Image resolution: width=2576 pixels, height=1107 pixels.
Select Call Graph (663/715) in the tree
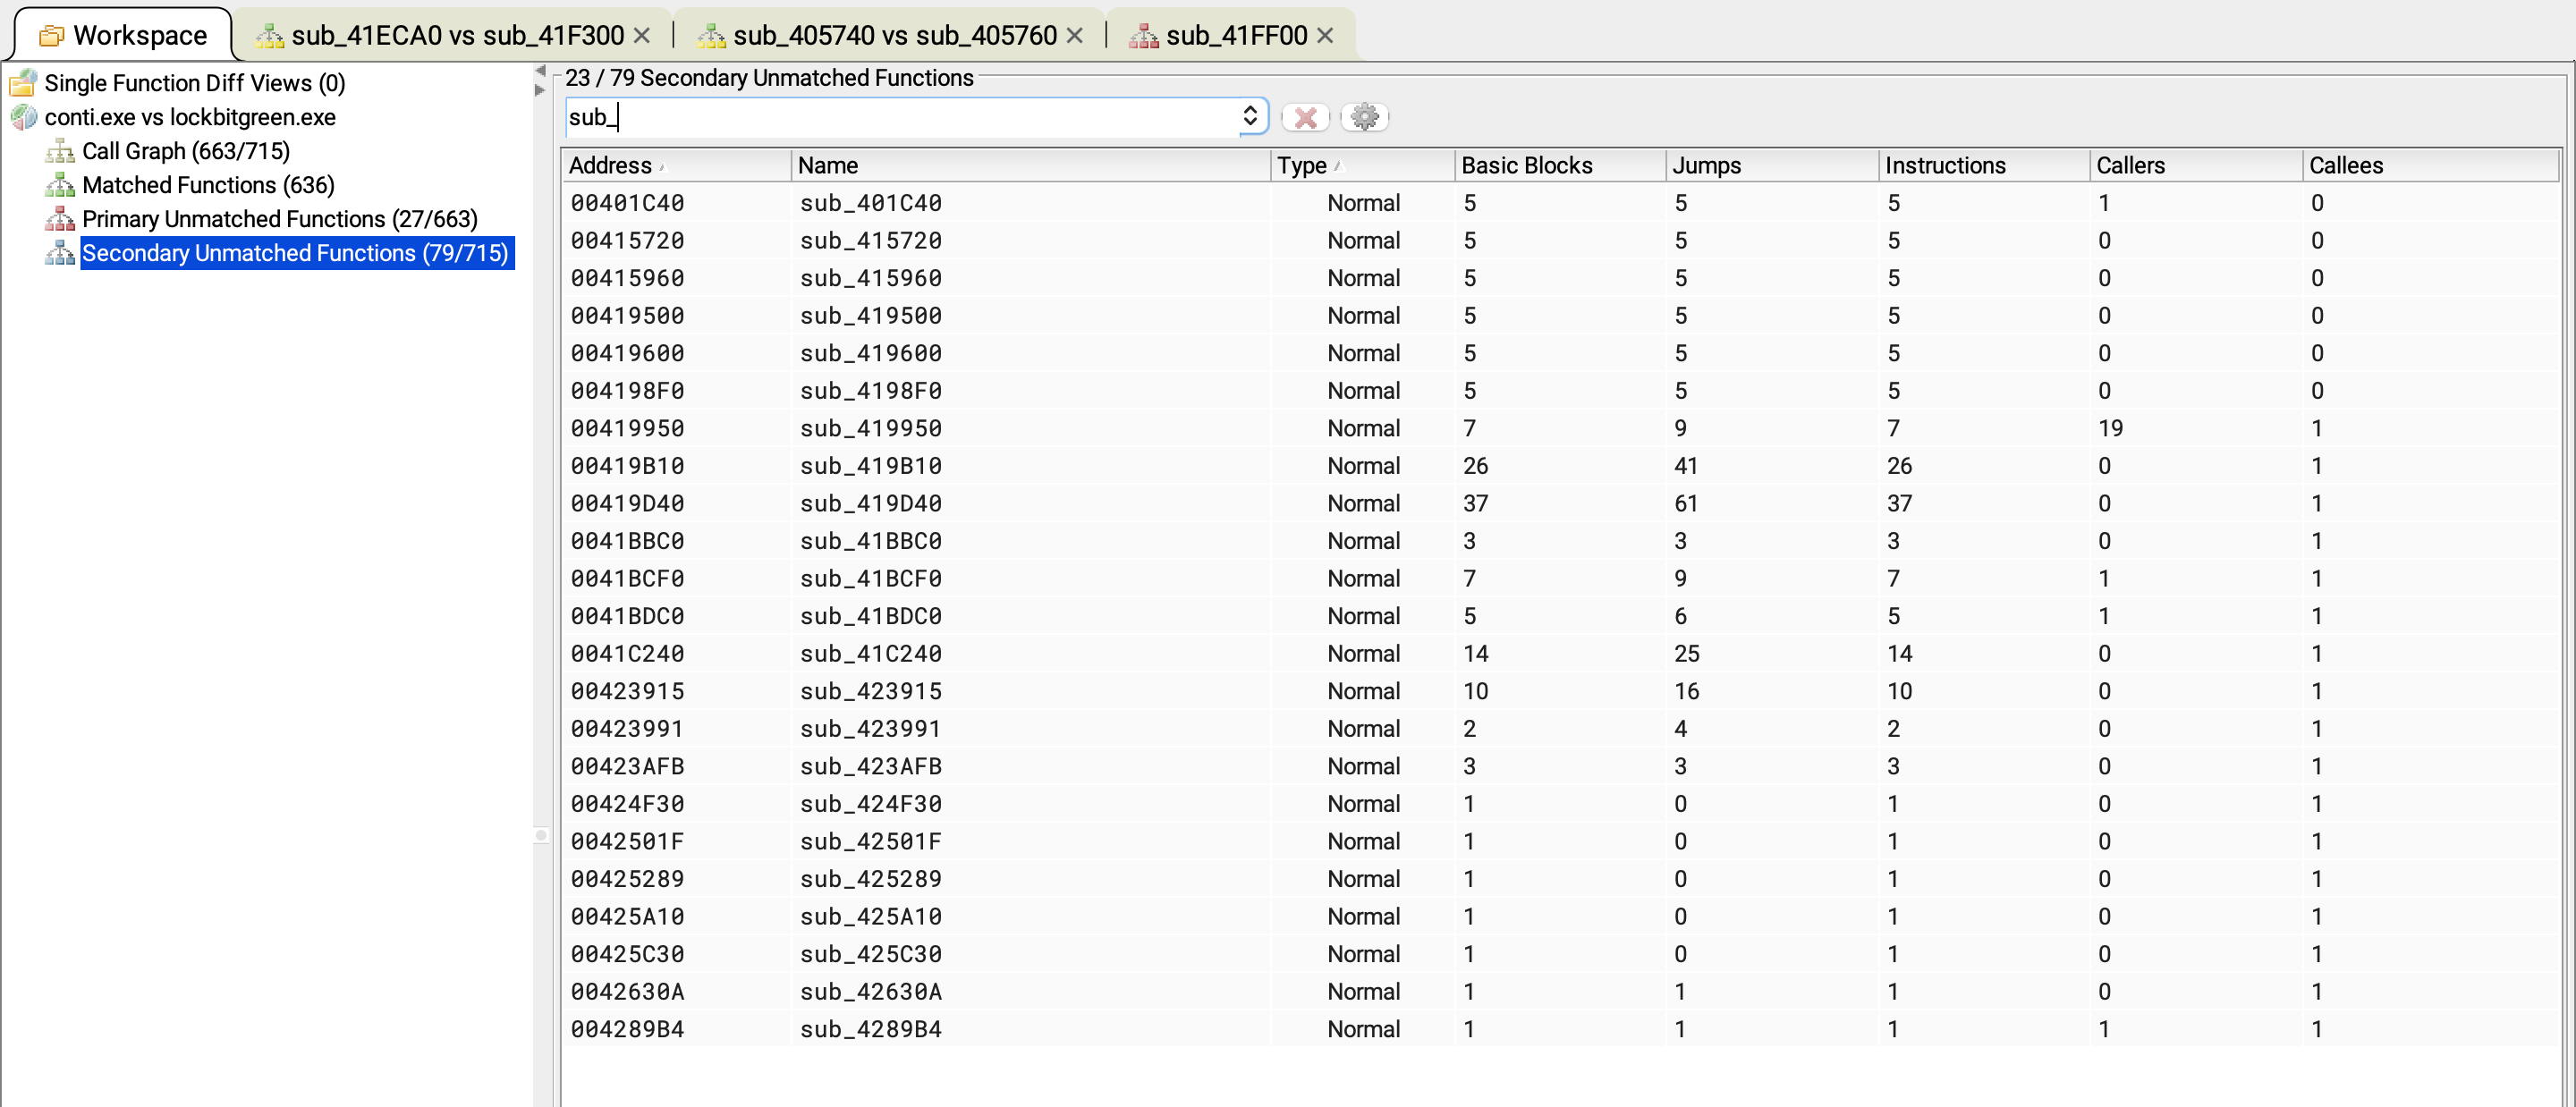click(186, 151)
